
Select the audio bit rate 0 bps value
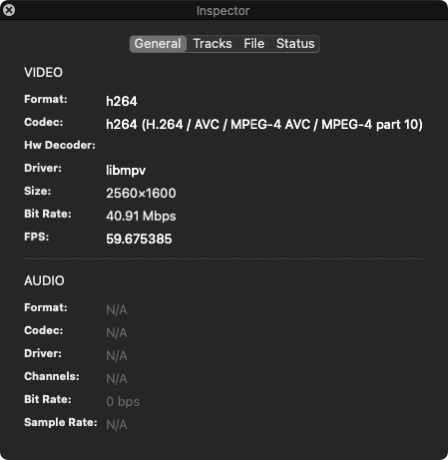click(123, 402)
